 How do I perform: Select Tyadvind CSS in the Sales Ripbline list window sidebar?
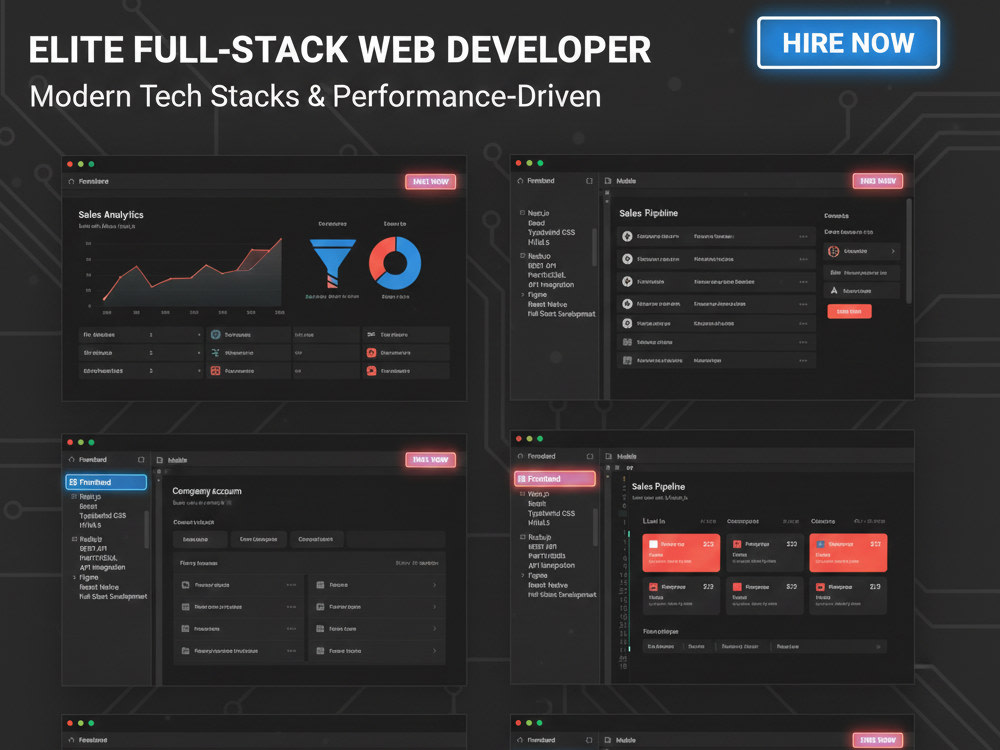[551, 233]
